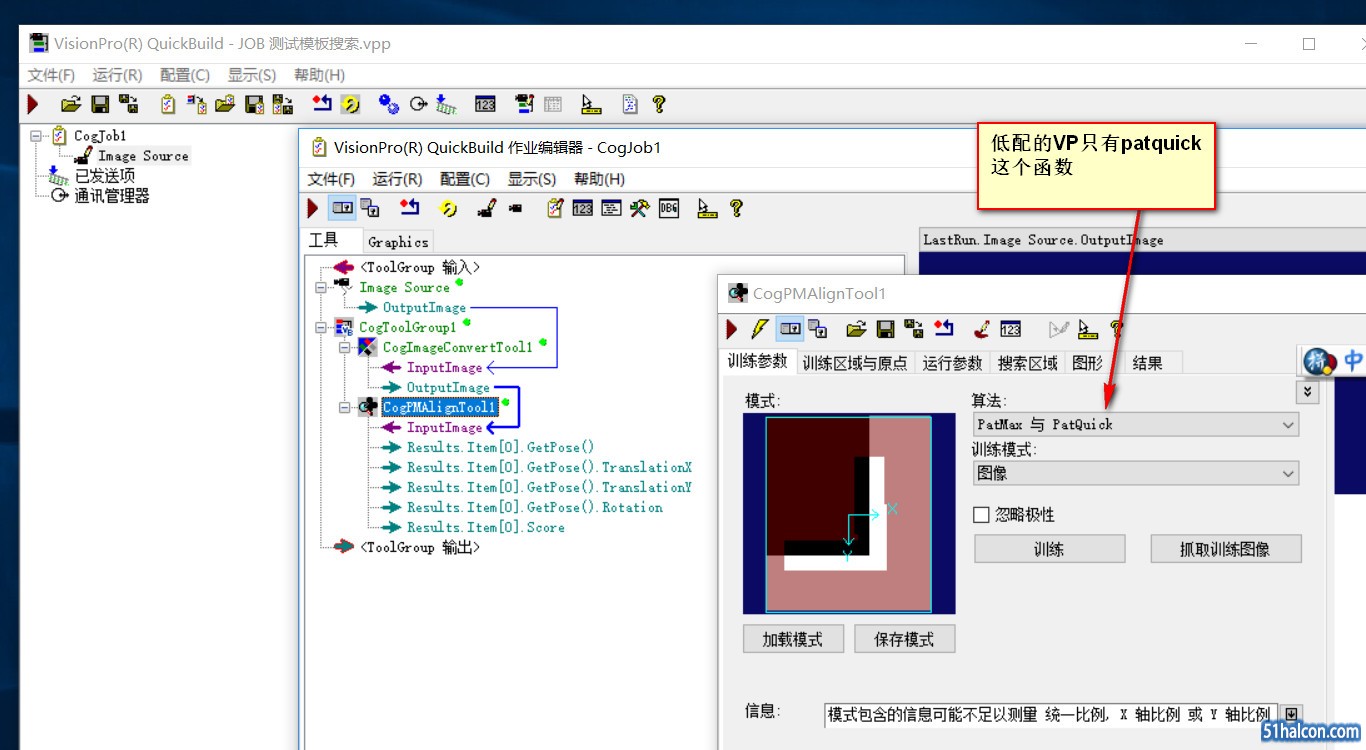Click the double-chevron collapse button above 算法
Image resolution: width=1366 pixels, height=750 pixels.
(x=1307, y=392)
